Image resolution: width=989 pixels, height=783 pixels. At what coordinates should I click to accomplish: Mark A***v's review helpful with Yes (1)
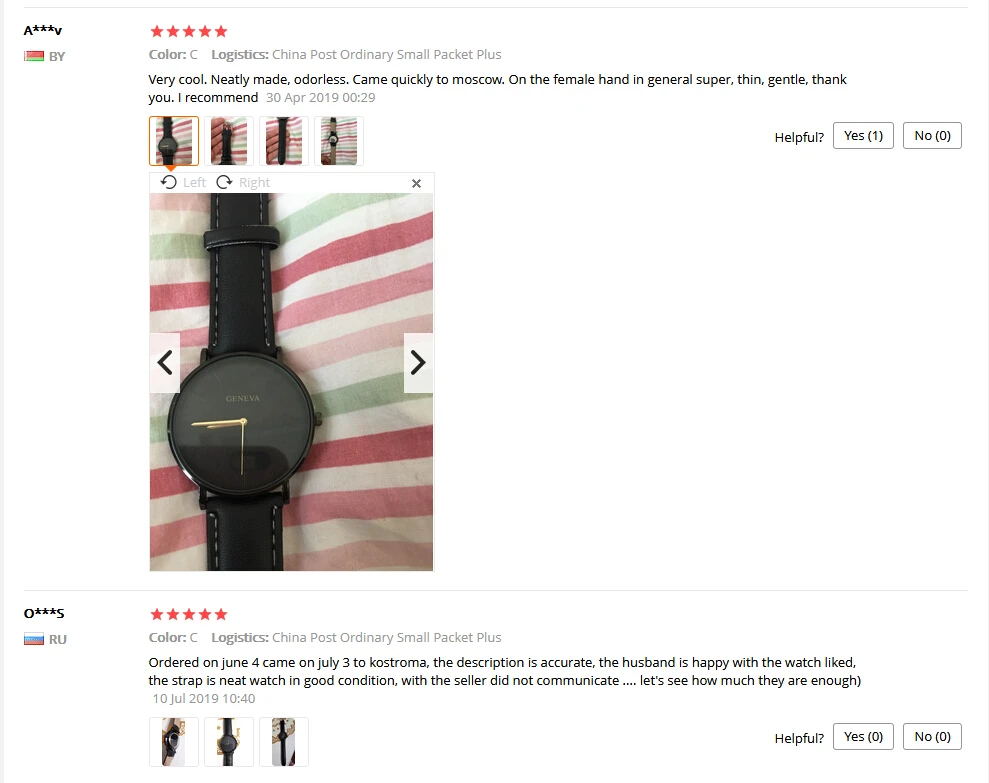863,136
